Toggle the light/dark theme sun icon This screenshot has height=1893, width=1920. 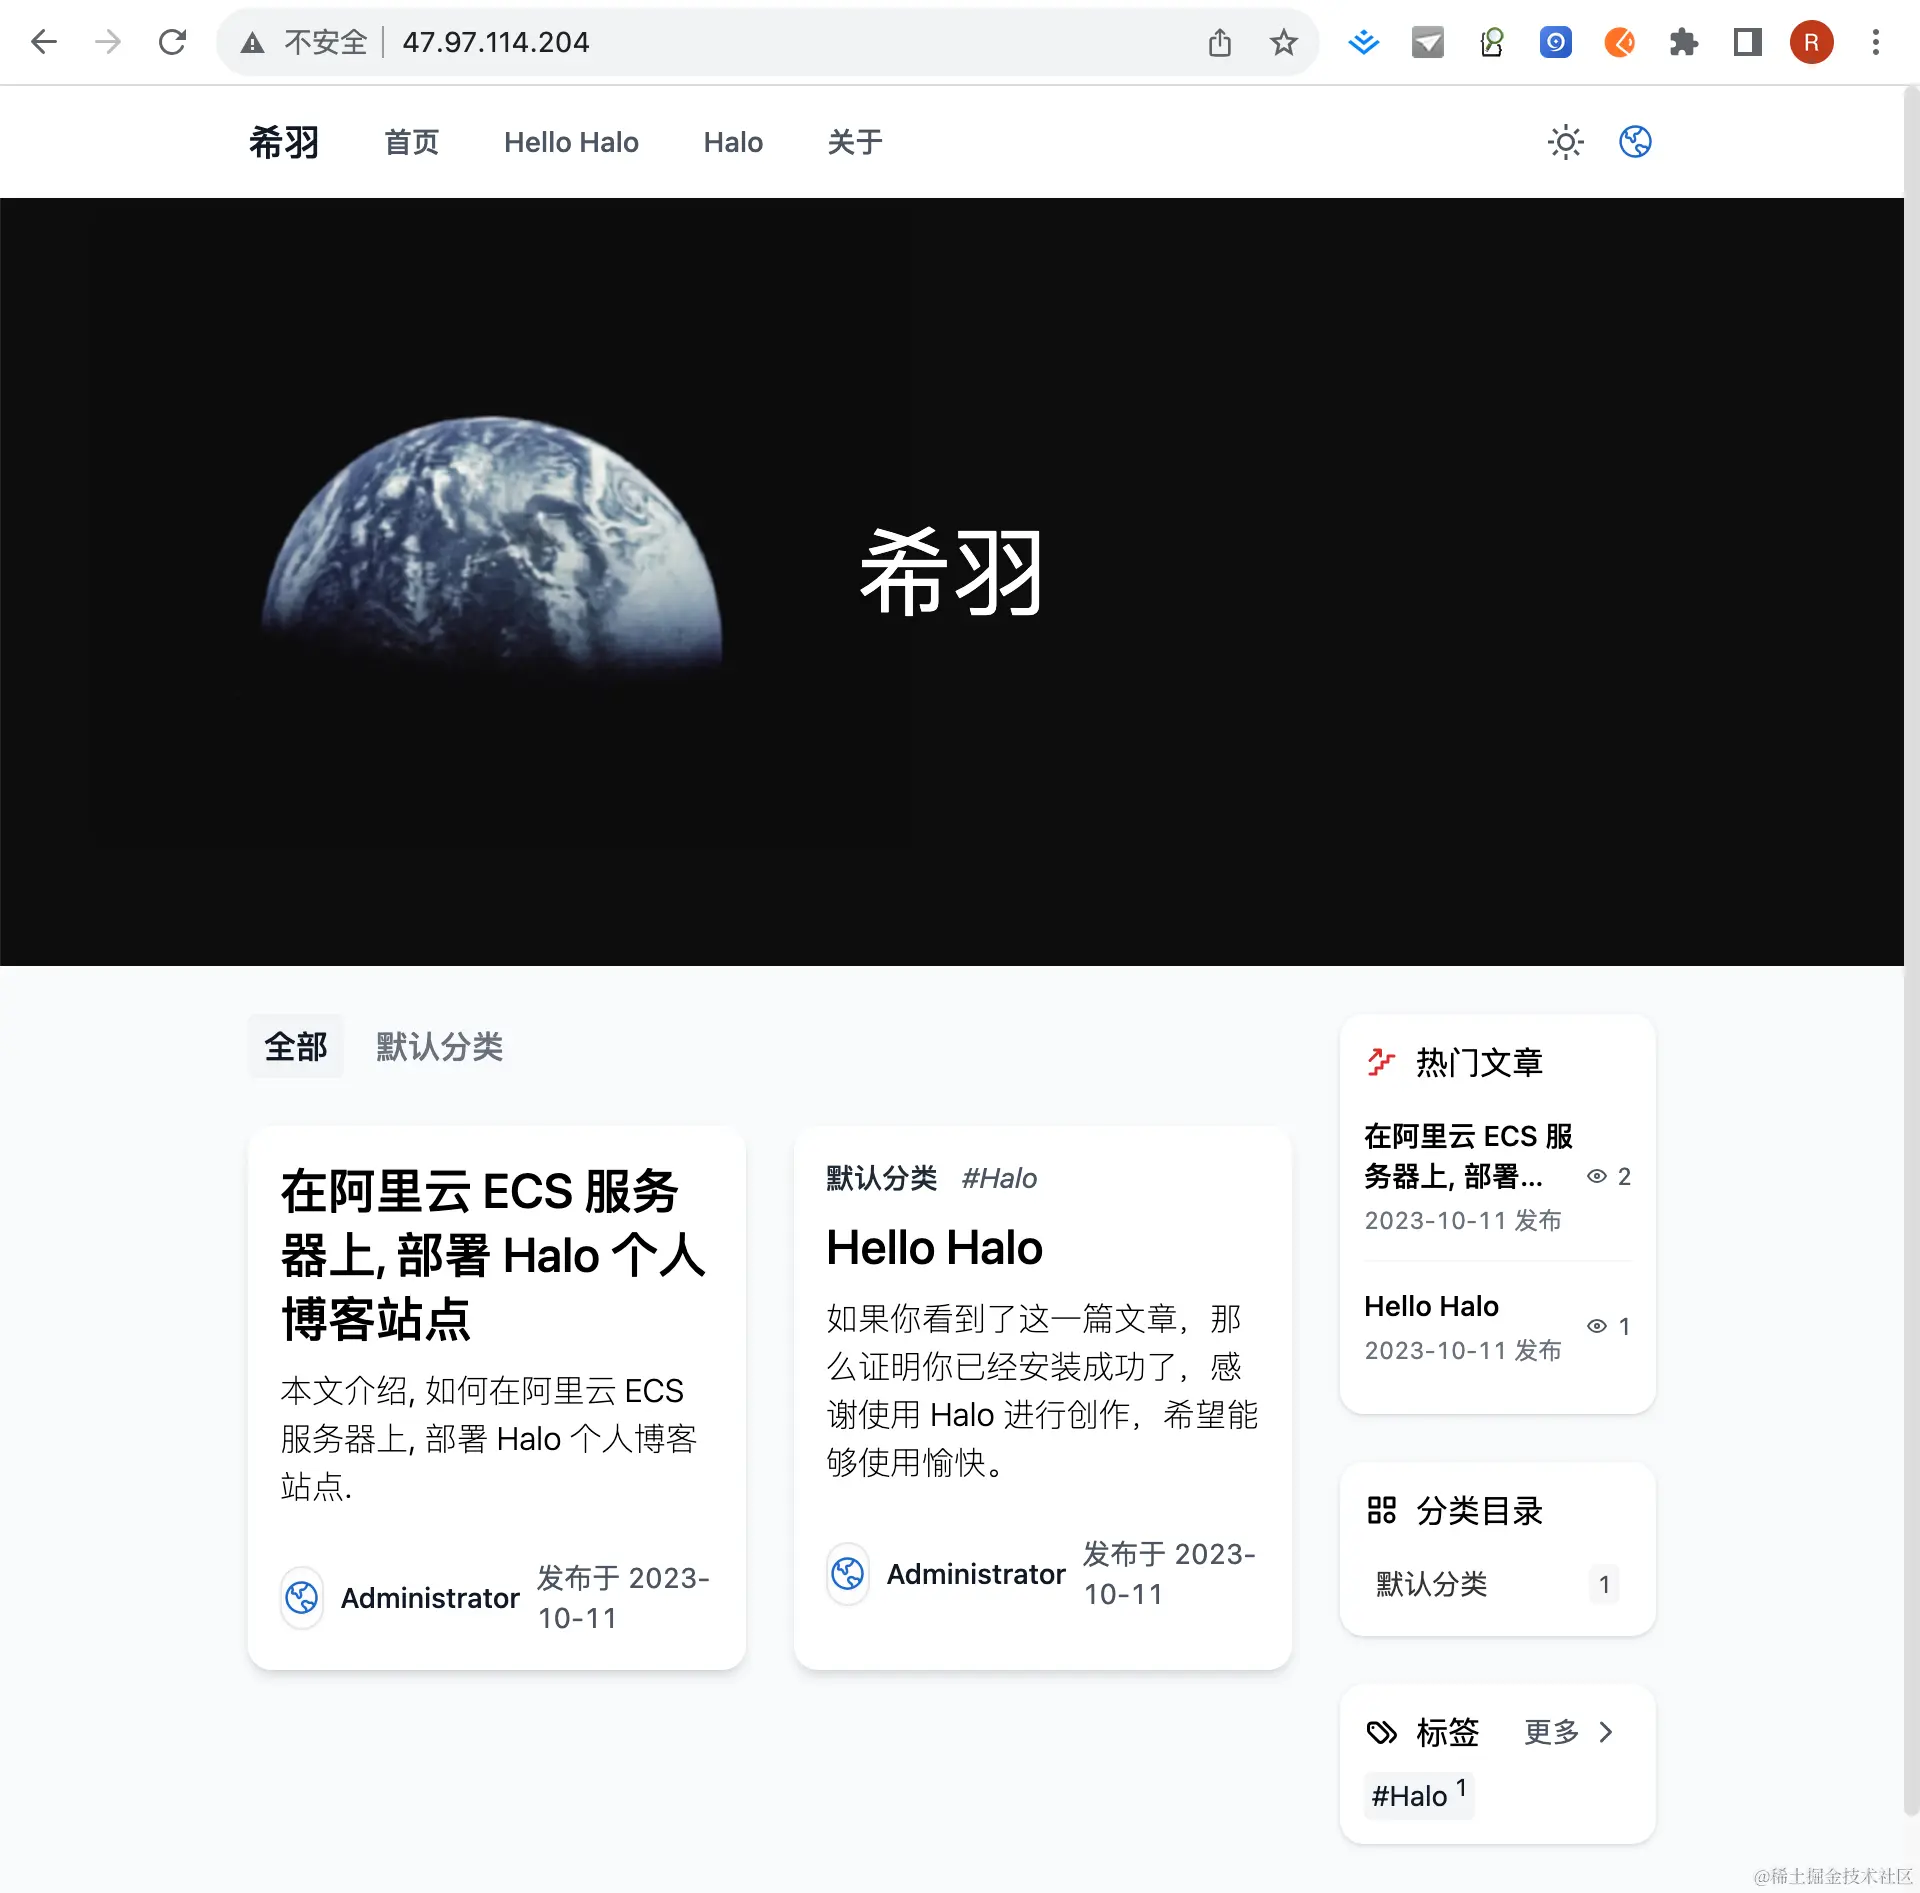tap(1565, 142)
